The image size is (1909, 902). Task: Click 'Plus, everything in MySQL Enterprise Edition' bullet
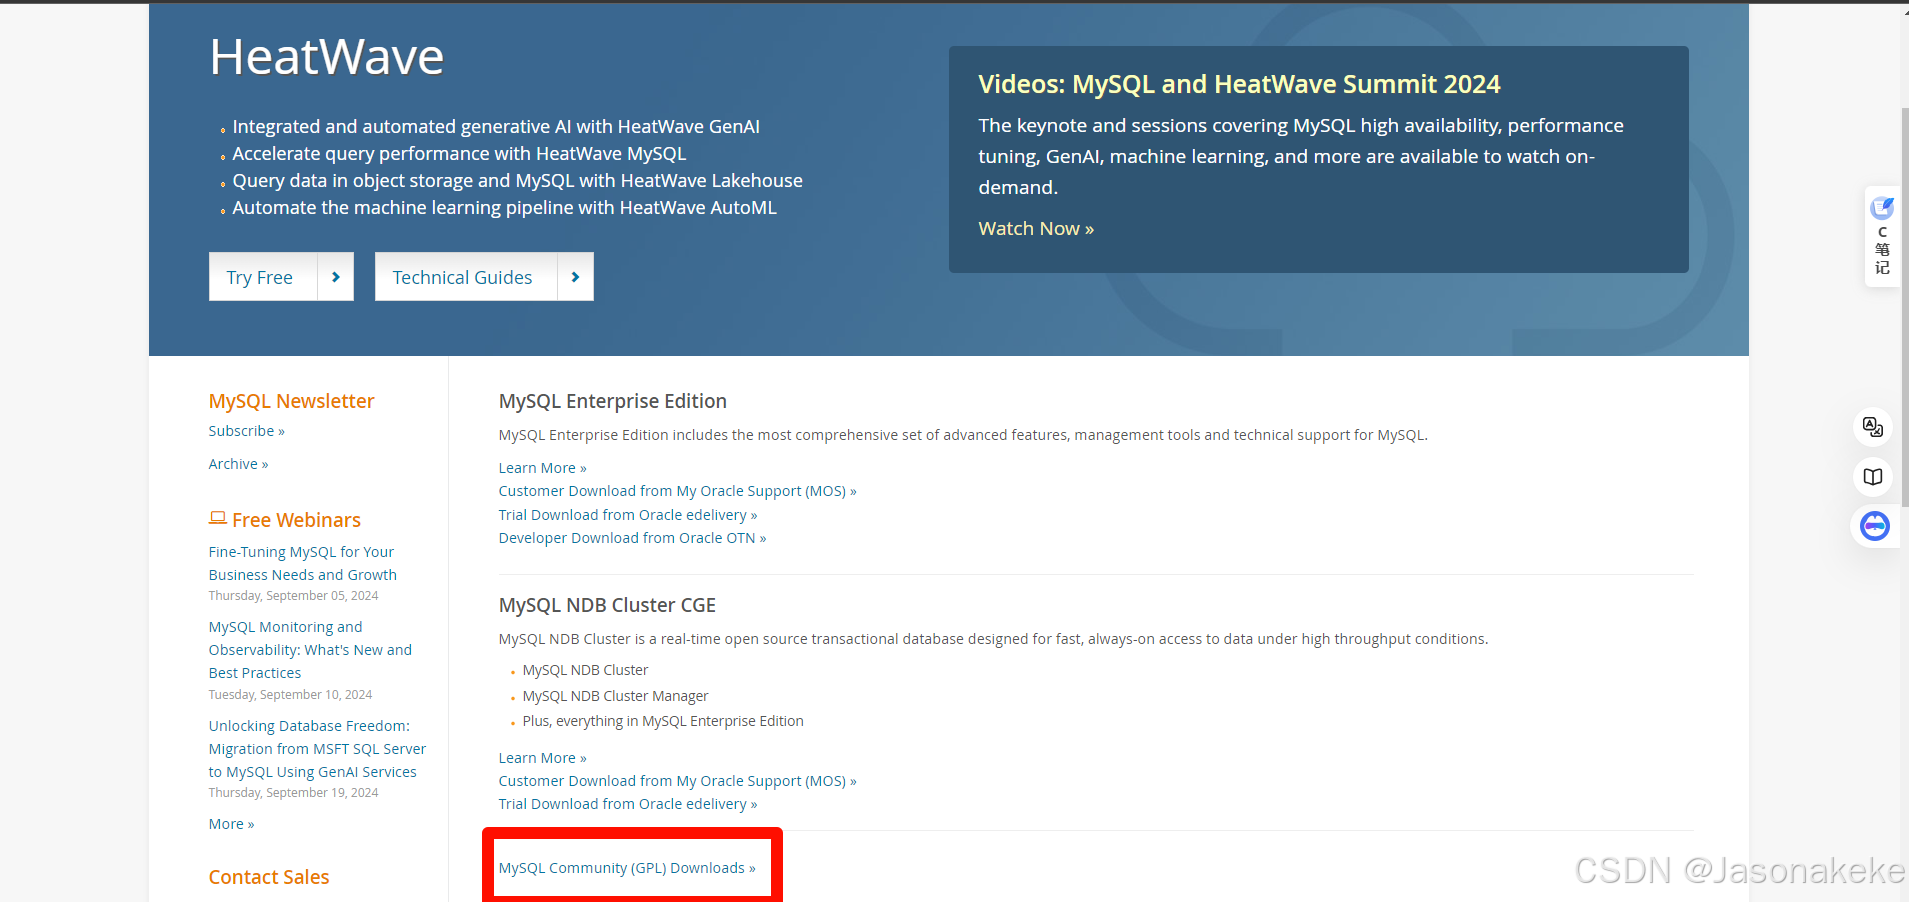click(663, 721)
